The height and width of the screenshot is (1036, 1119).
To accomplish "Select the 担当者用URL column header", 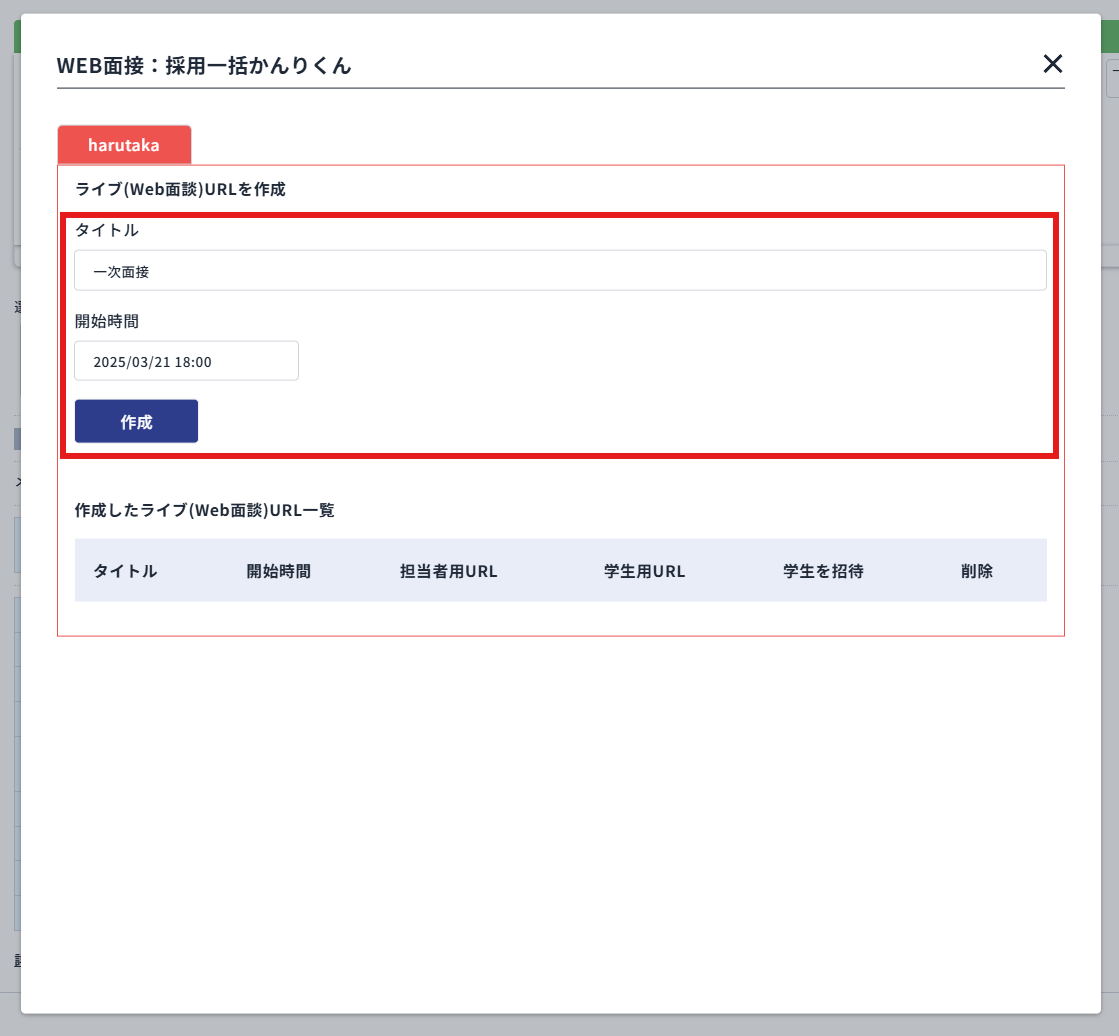I will [x=448, y=571].
